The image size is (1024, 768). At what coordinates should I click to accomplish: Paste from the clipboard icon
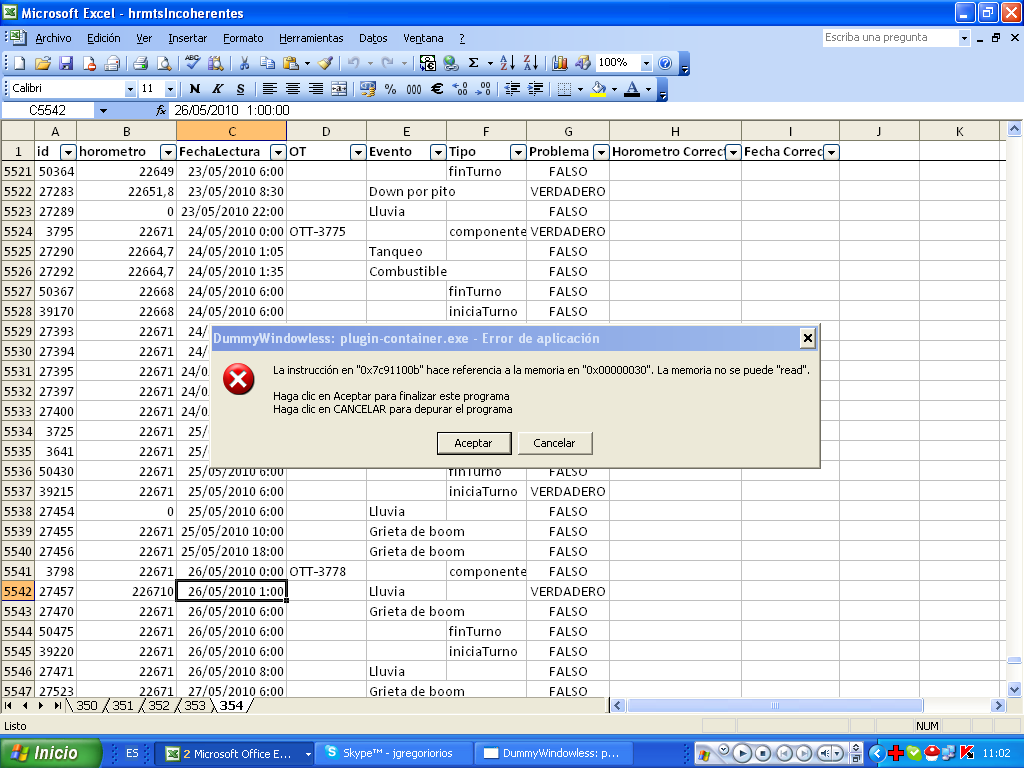point(291,63)
